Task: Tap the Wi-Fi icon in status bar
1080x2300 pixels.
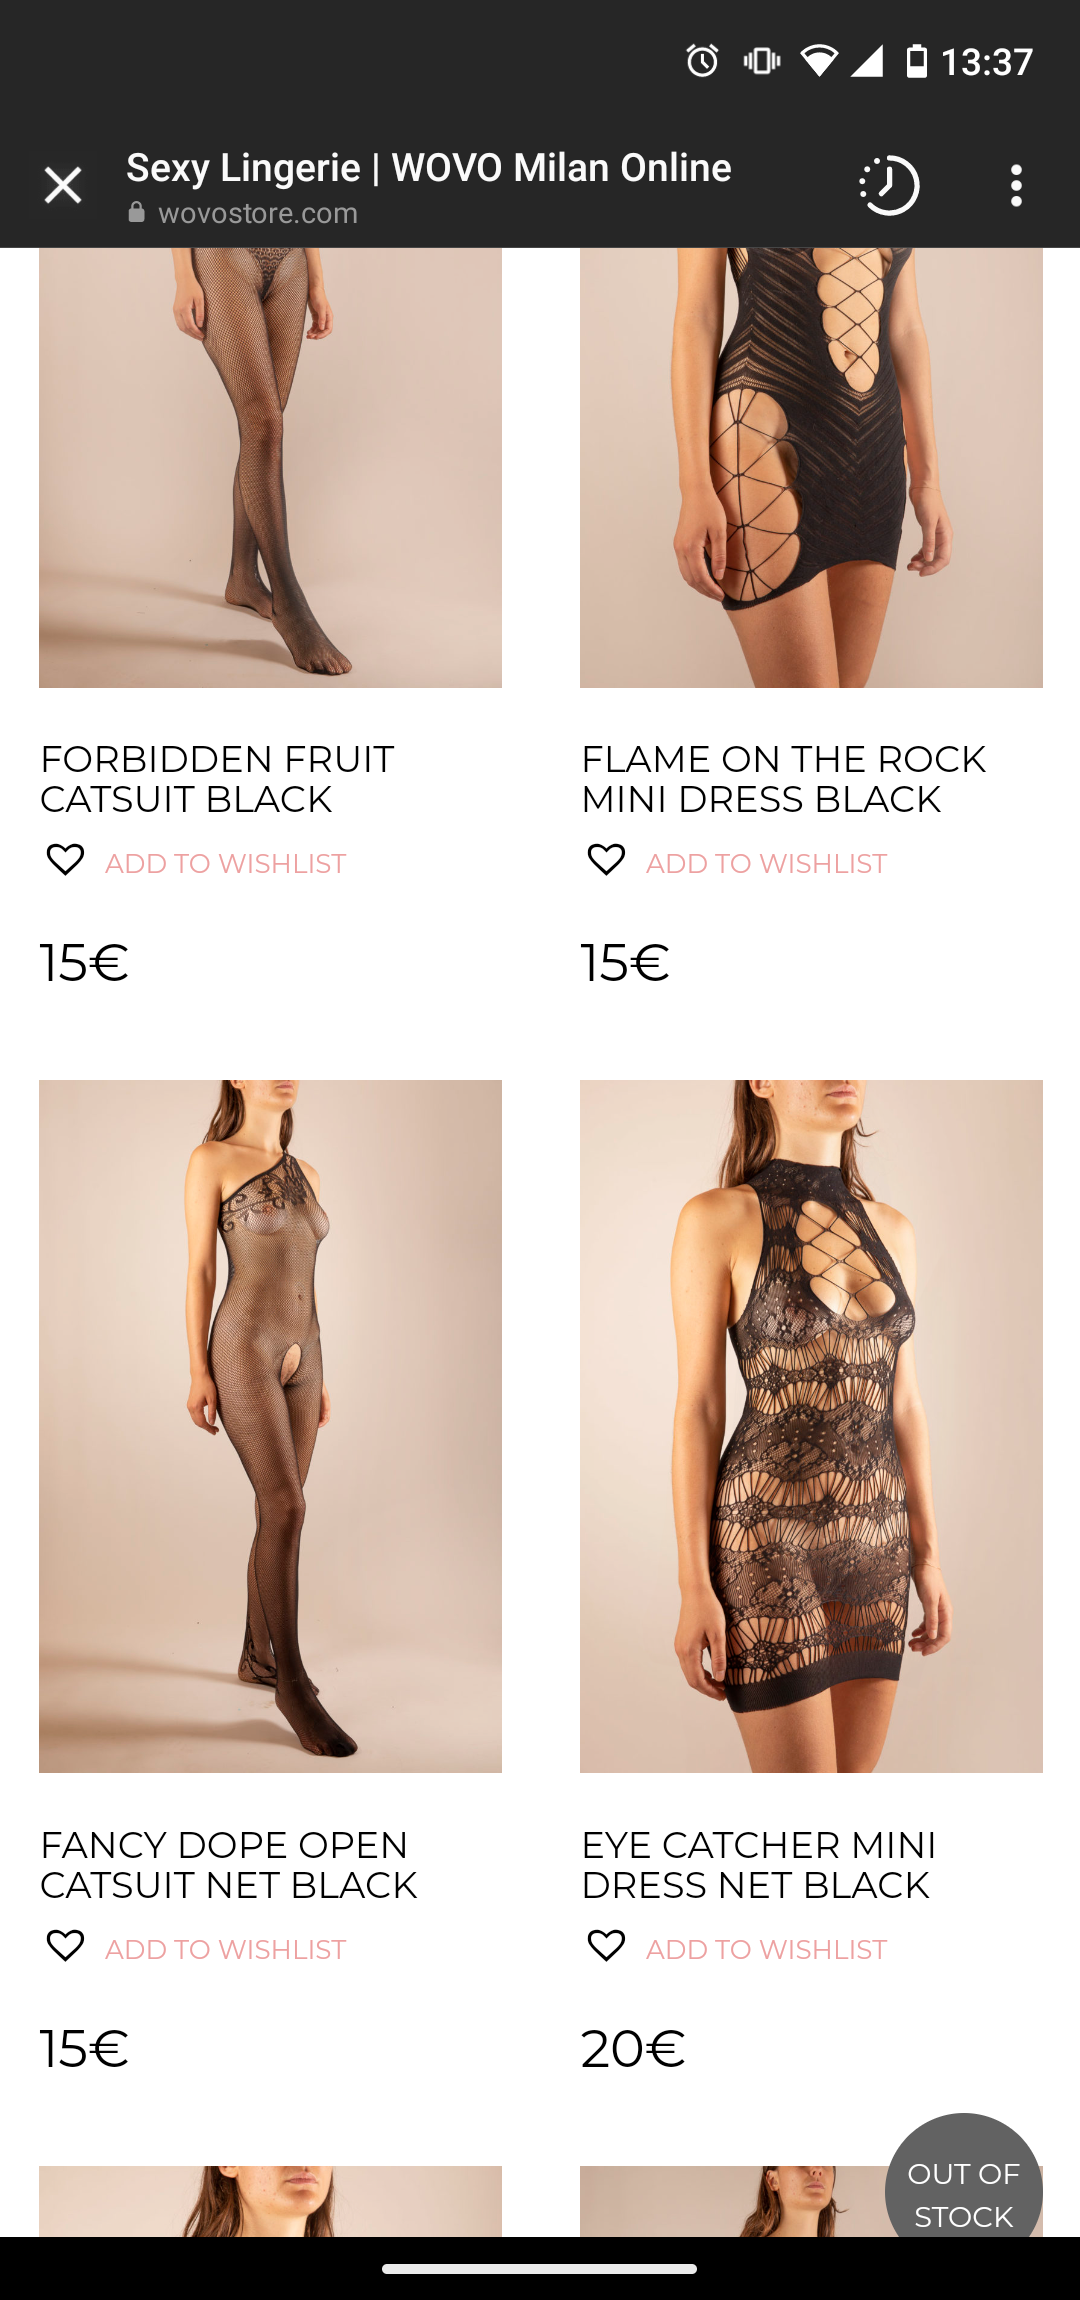Action: (818, 61)
